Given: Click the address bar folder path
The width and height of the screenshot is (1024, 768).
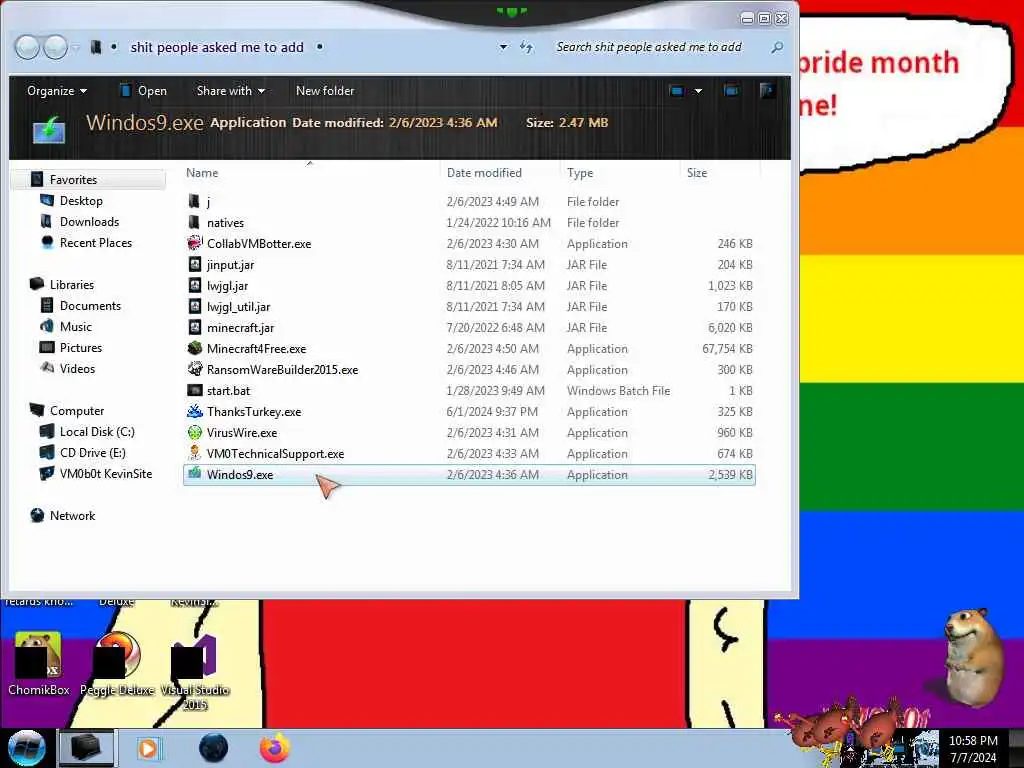Looking at the screenshot, I should tap(217, 47).
